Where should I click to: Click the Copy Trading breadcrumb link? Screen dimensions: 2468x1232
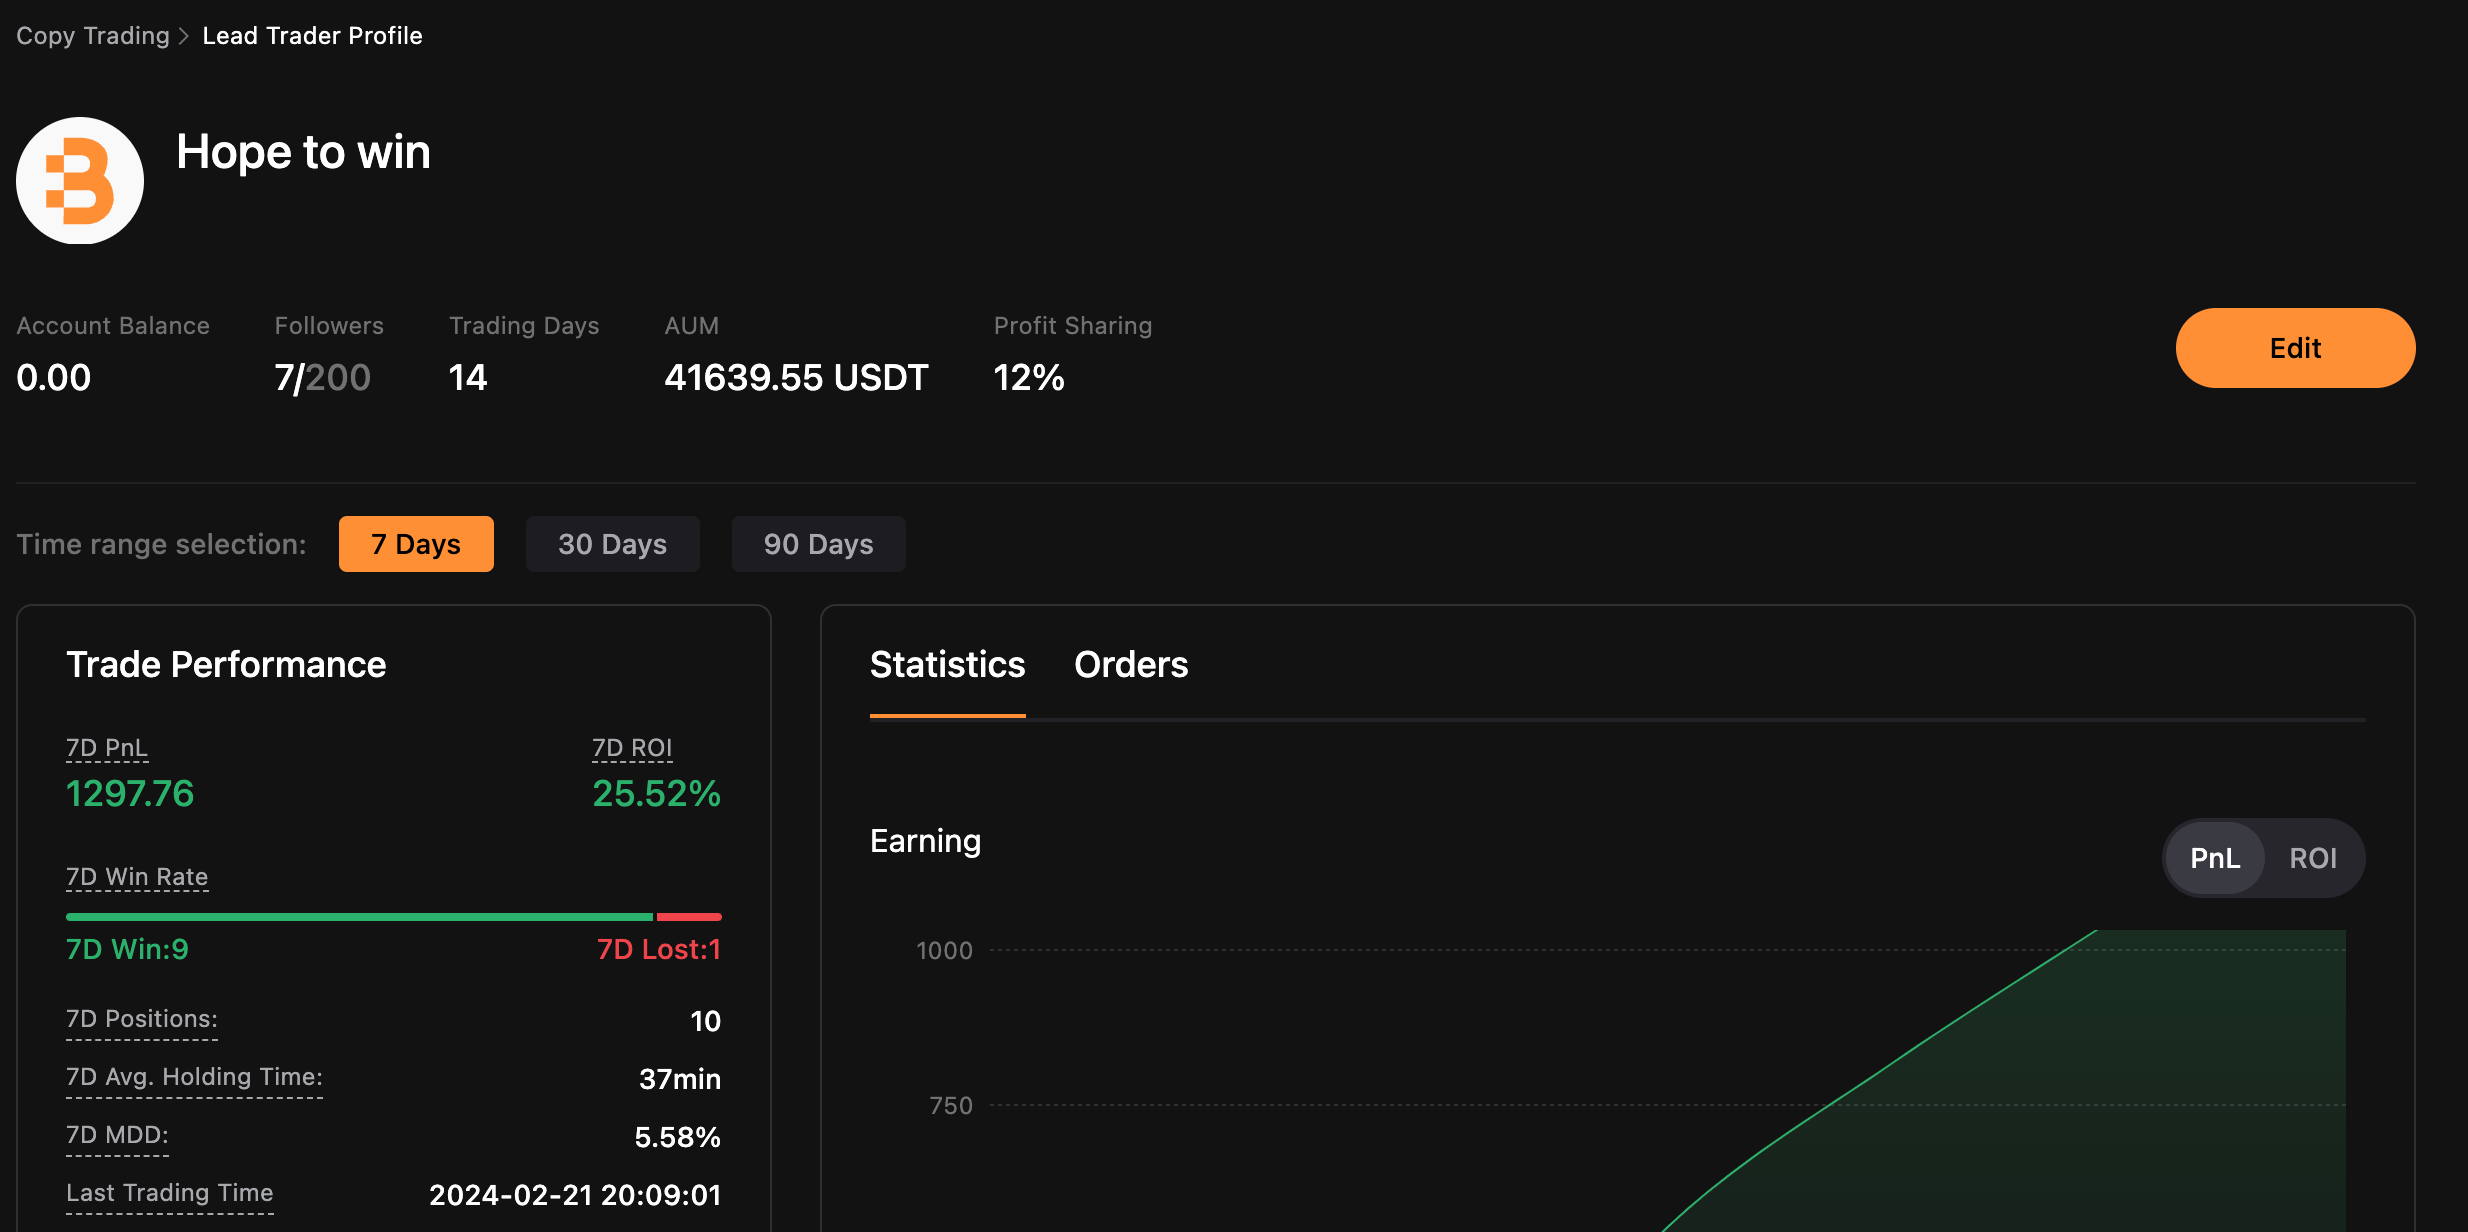click(x=93, y=36)
